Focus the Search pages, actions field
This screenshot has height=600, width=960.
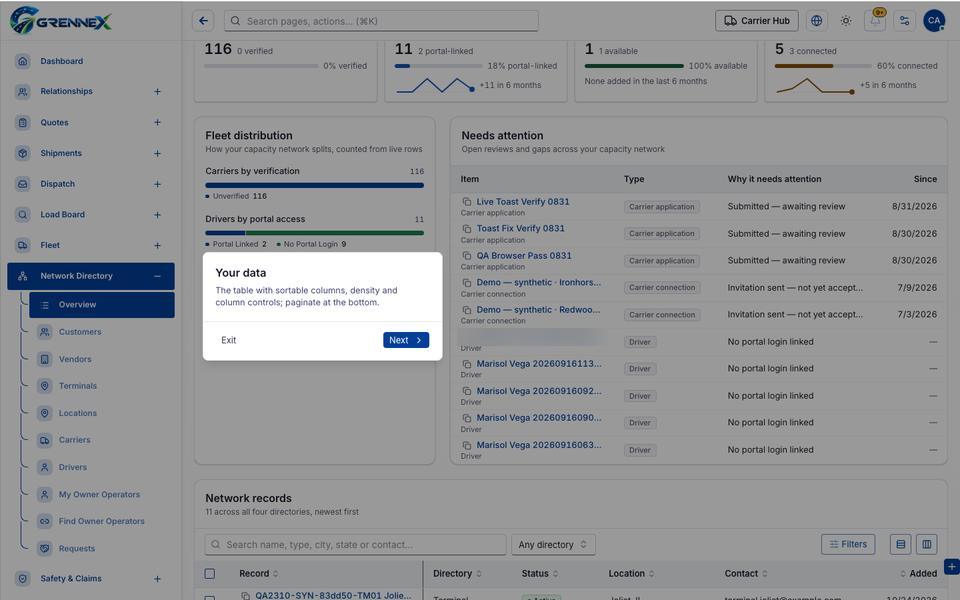[381, 21]
